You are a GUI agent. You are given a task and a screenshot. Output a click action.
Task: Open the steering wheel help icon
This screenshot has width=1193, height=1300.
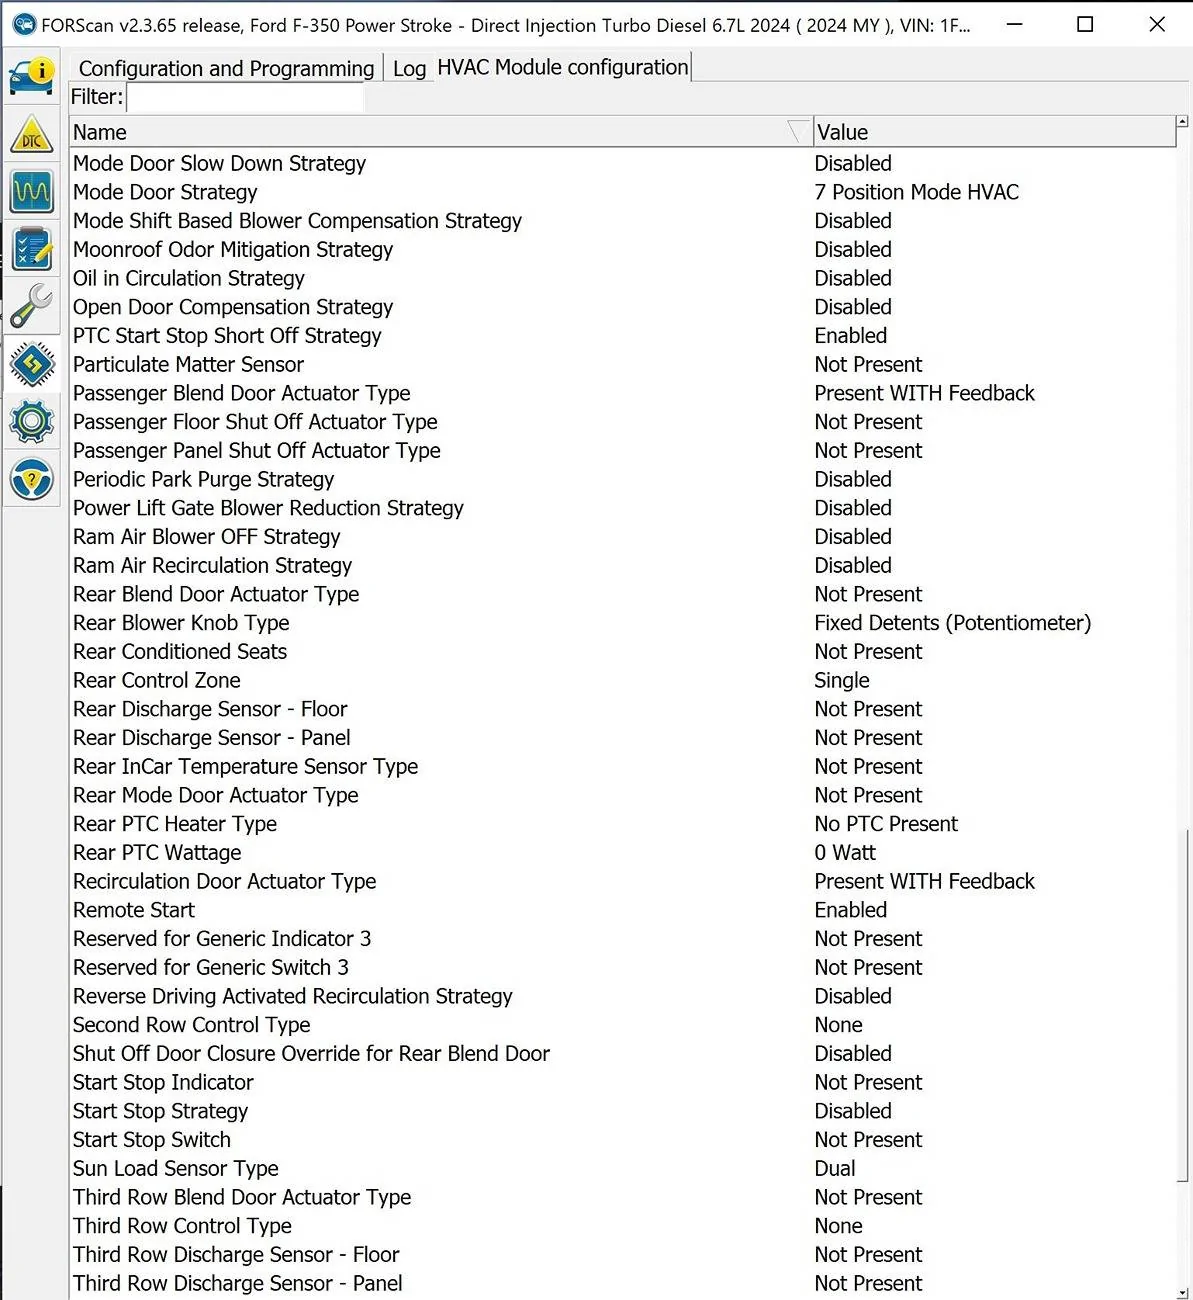pyautogui.click(x=32, y=479)
